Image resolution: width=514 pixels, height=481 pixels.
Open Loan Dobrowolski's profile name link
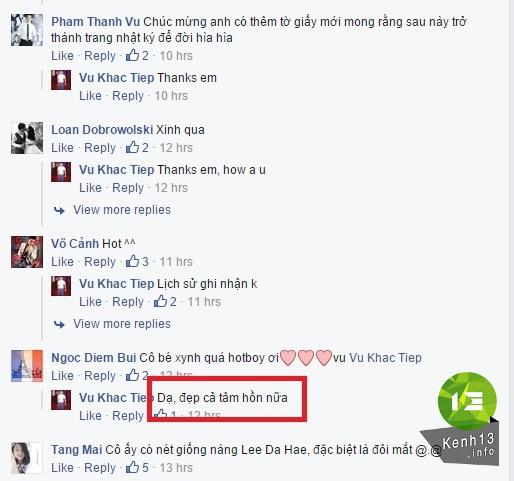[x=102, y=130]
